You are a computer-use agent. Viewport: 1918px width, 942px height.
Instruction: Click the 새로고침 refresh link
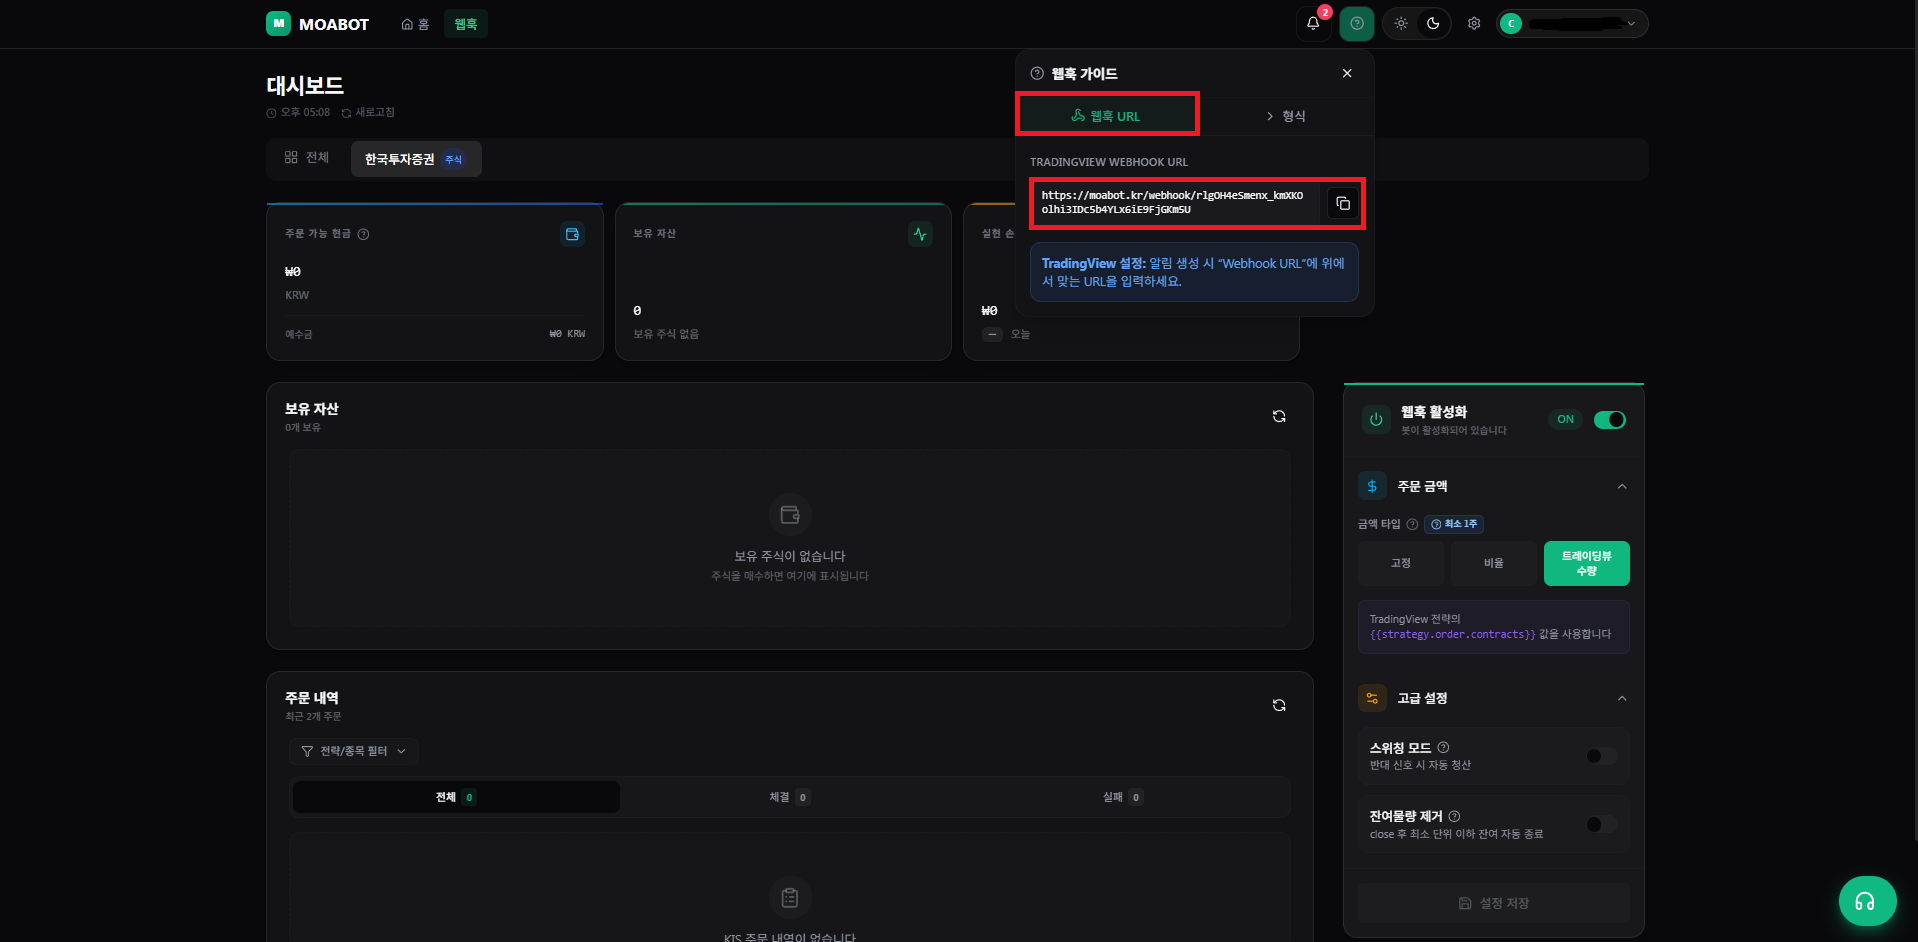pyautogui.click(x=368, y=113)
